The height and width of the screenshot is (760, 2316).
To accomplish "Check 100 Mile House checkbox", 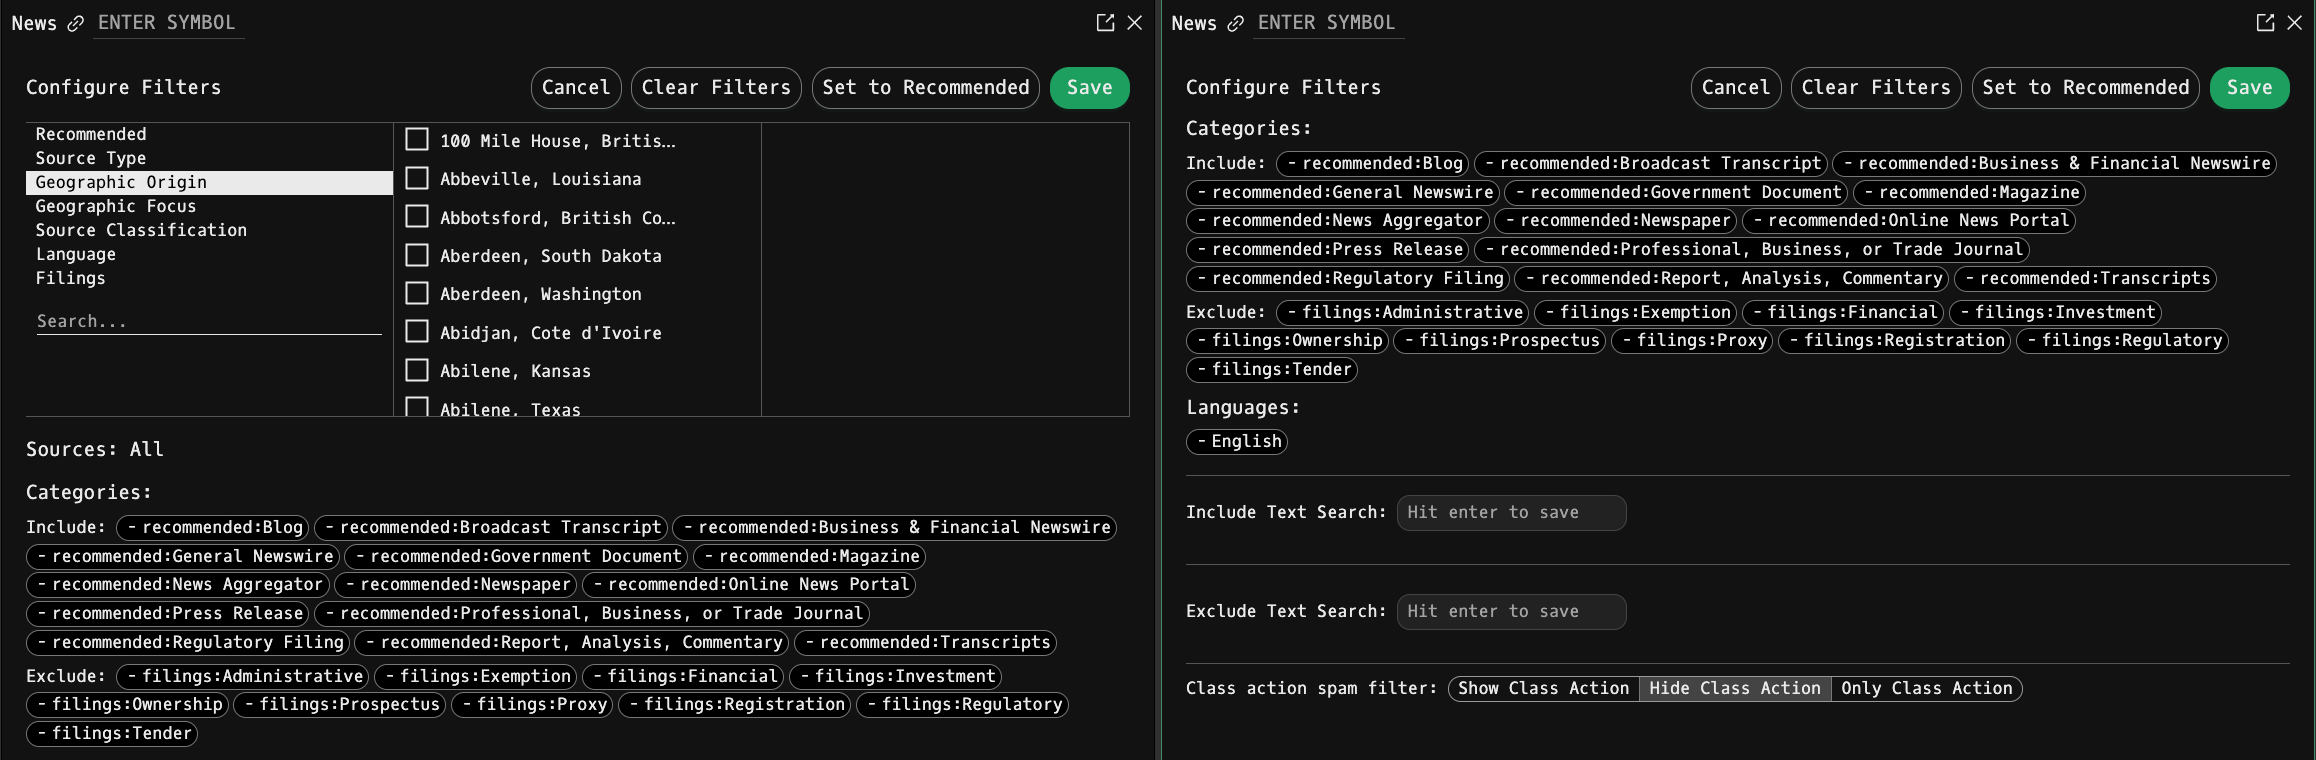I will pos(417,139).
